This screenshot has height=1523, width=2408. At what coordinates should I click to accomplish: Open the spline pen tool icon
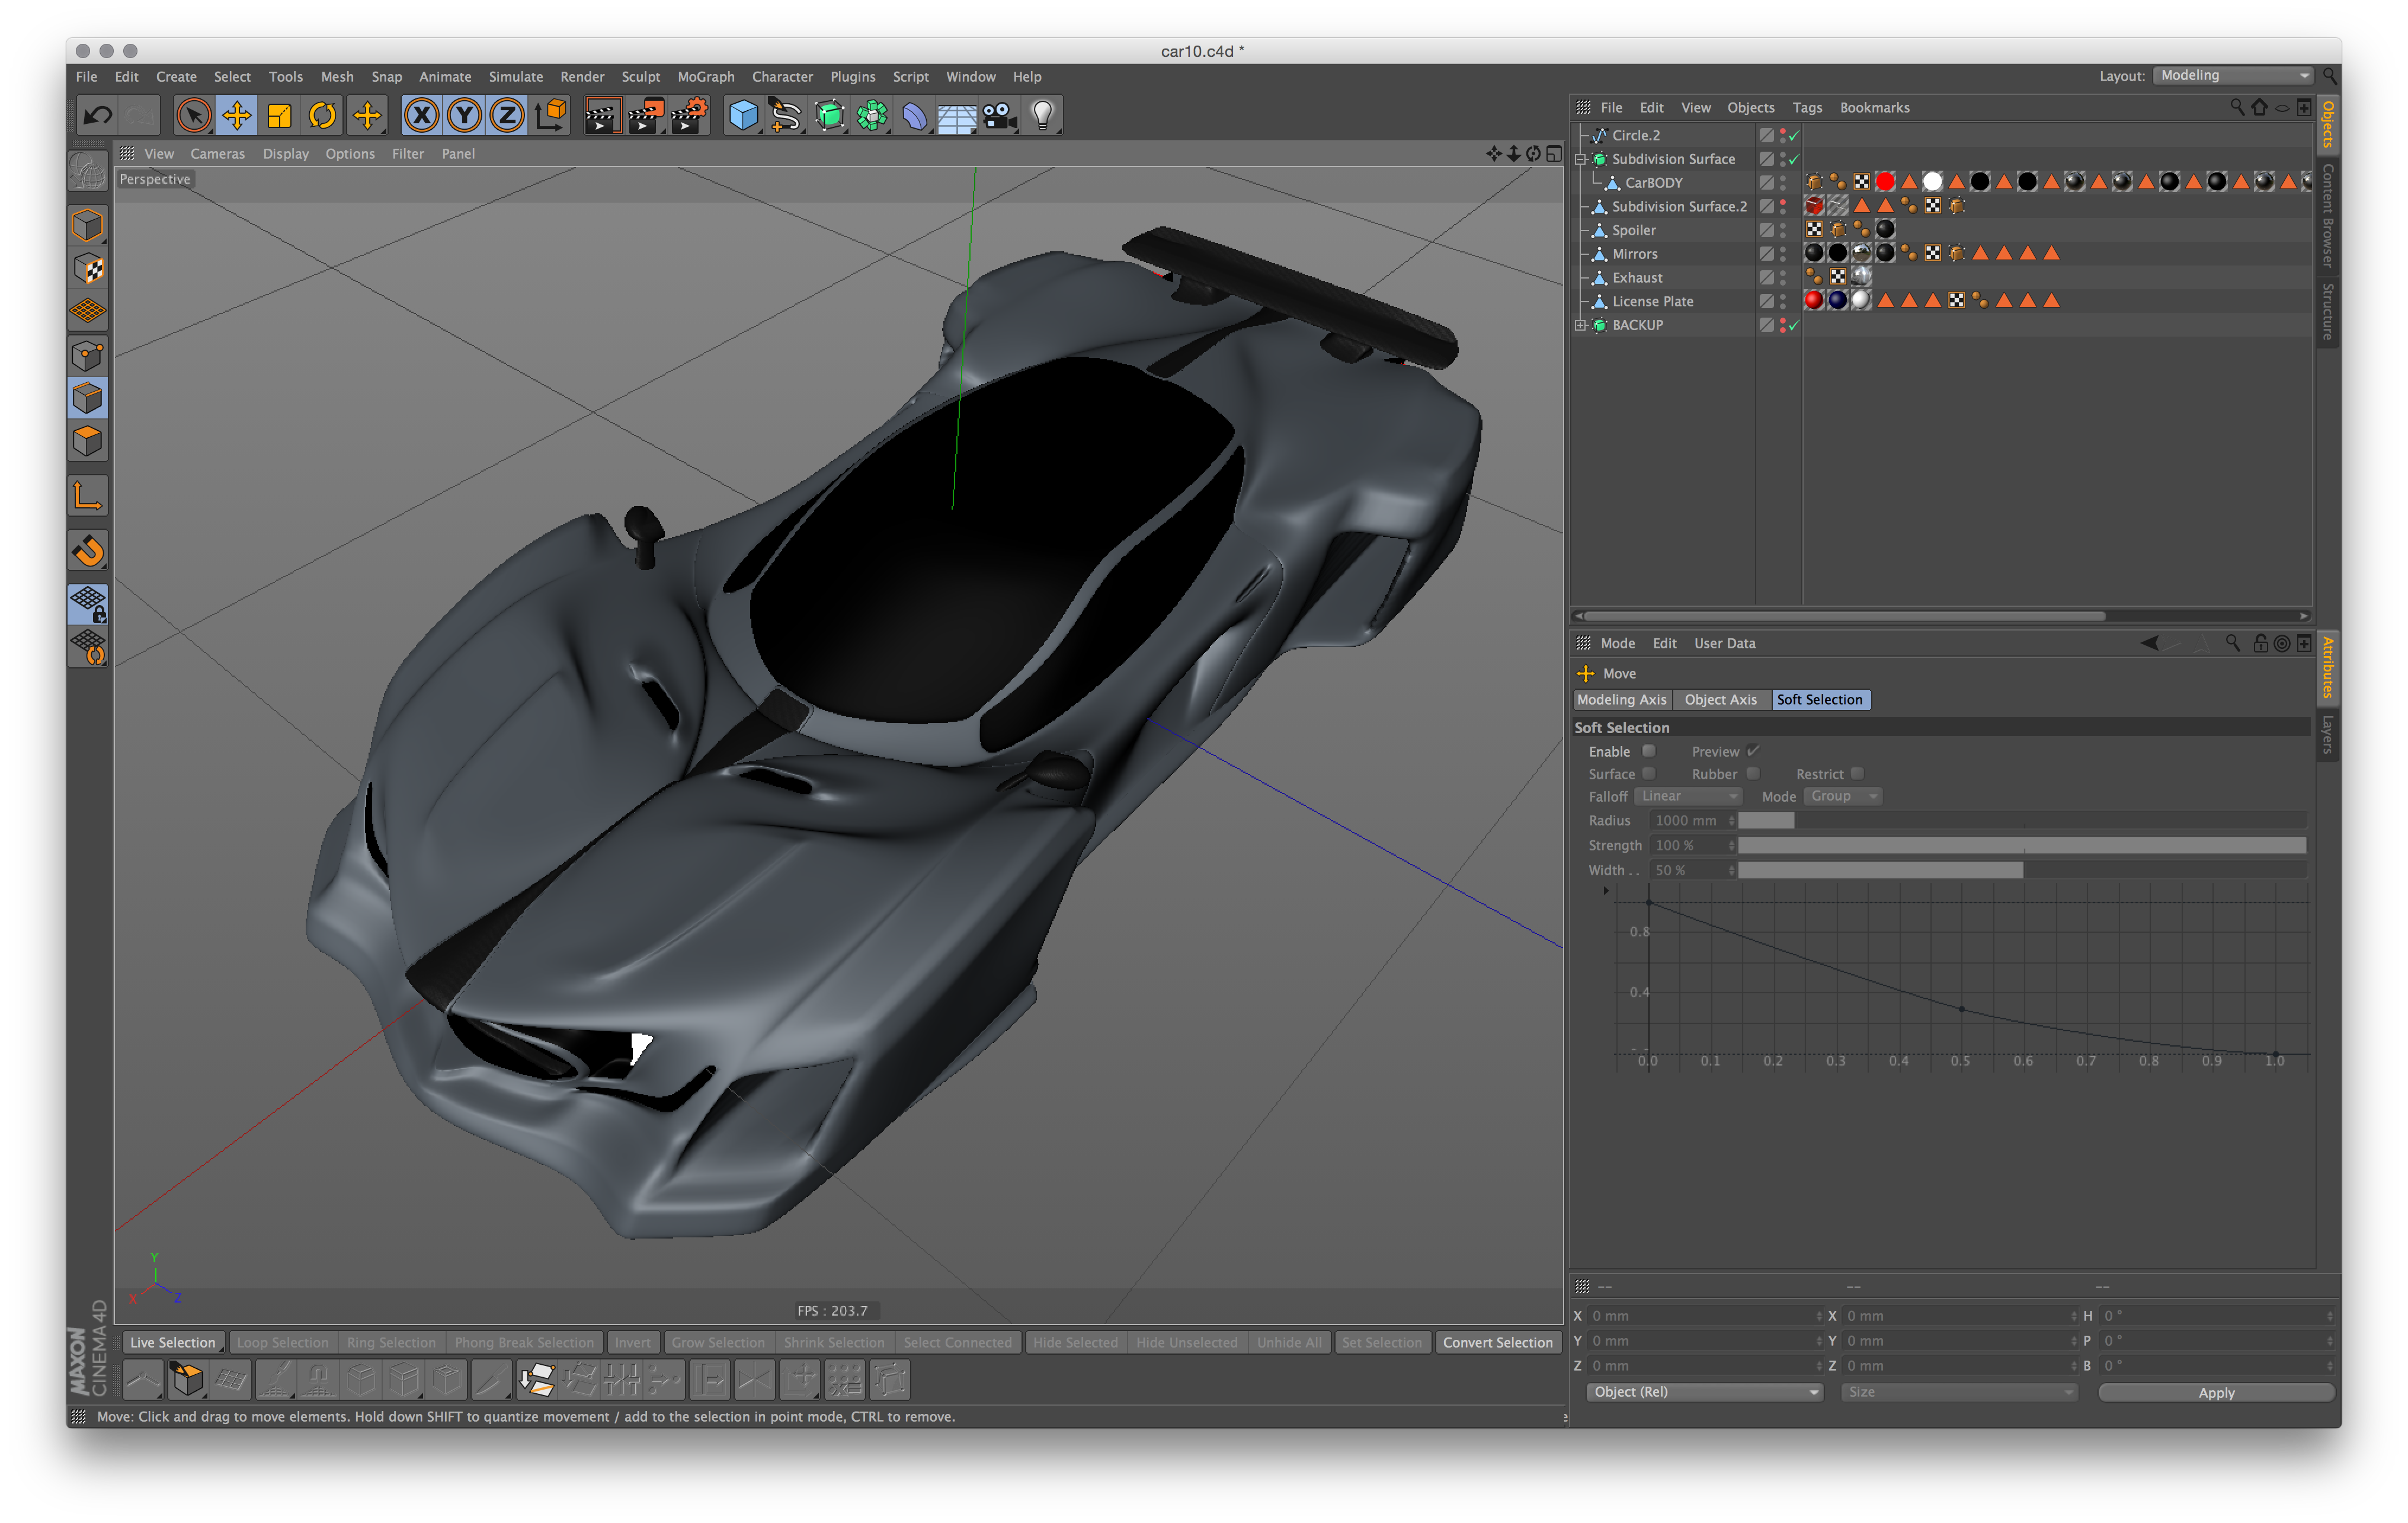click(x=786, y=115)
